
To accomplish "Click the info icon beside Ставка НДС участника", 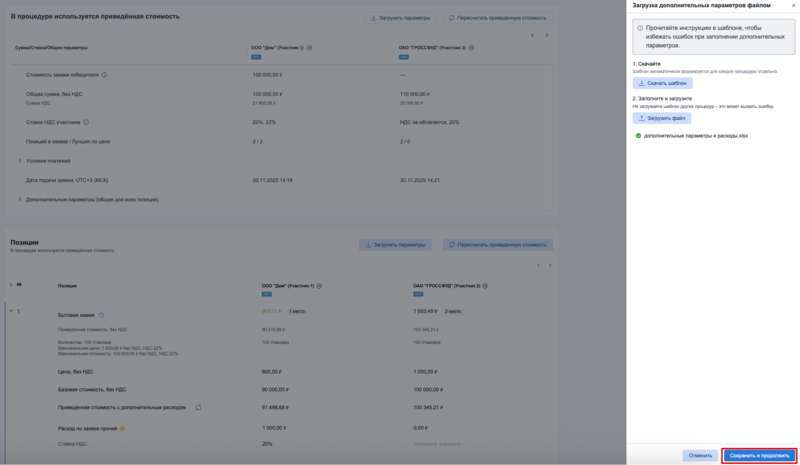I will coord(86,122).
